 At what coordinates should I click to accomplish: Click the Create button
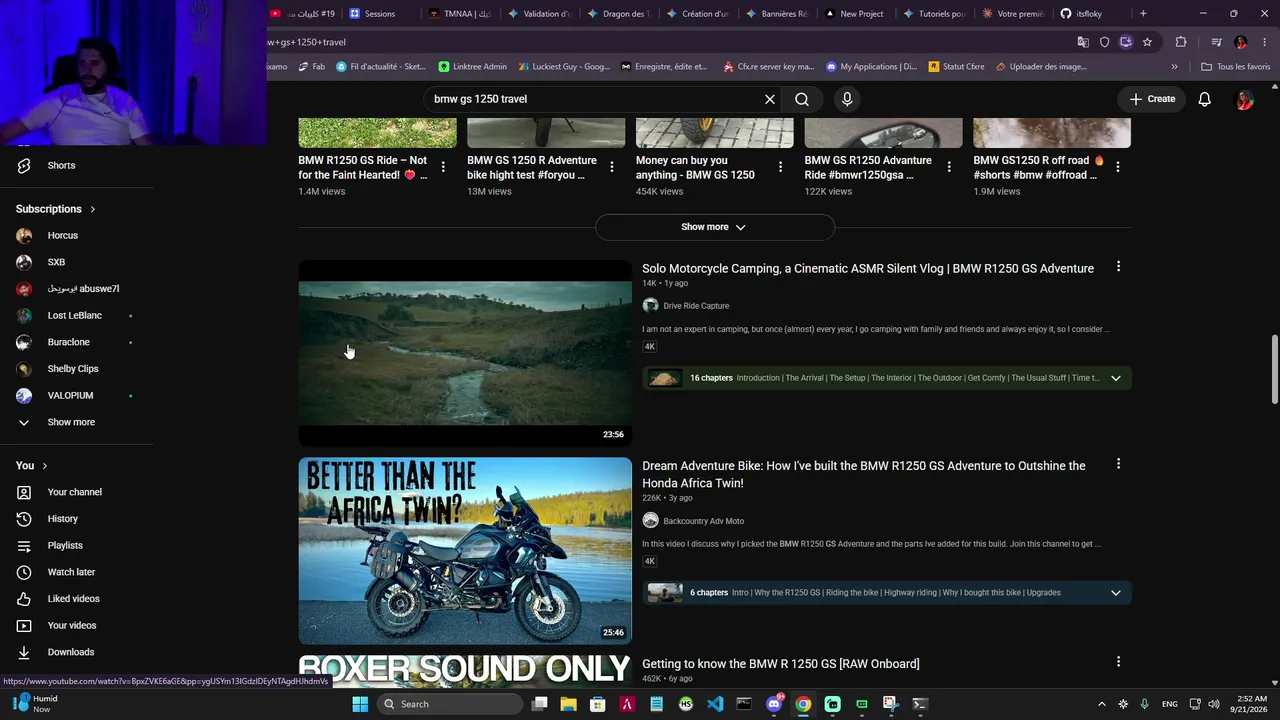[x=1152, y=99]
